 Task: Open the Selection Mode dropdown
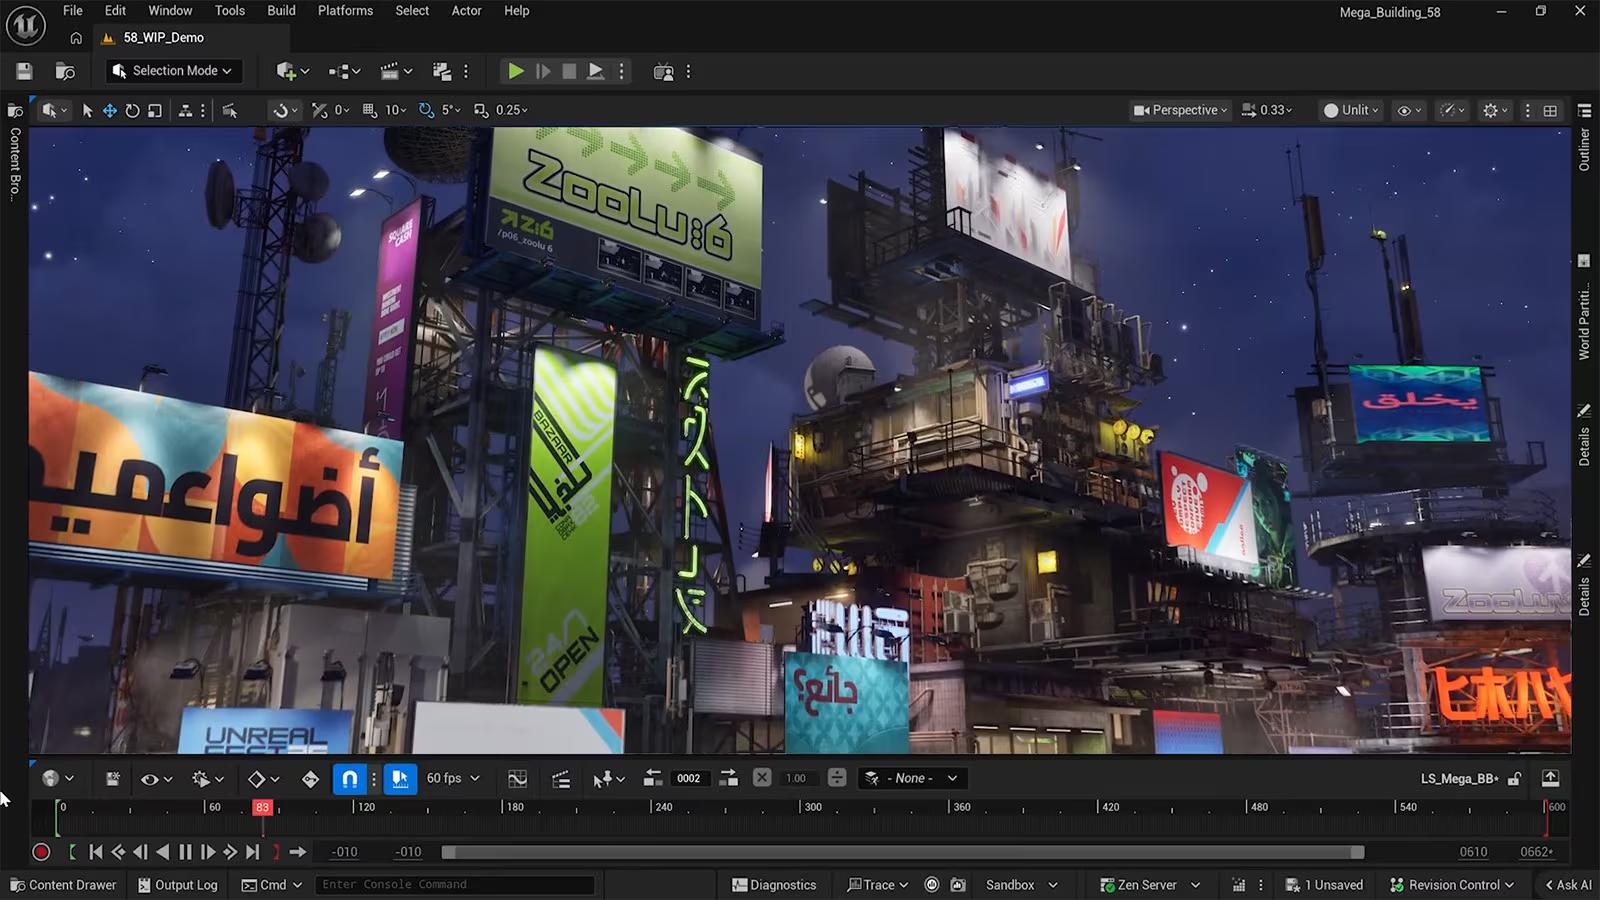pos(172,71)
